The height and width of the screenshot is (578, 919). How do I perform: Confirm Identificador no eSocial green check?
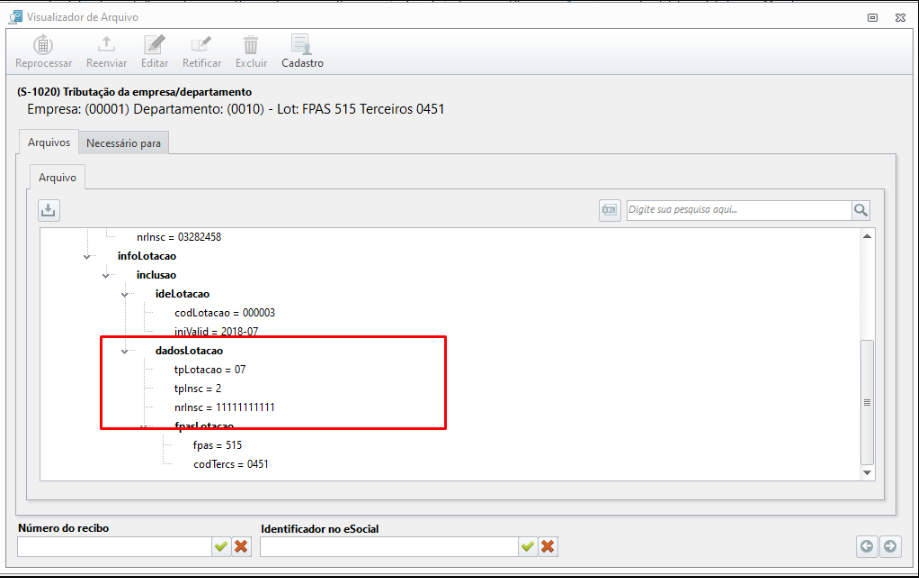(x=527, y=546)
